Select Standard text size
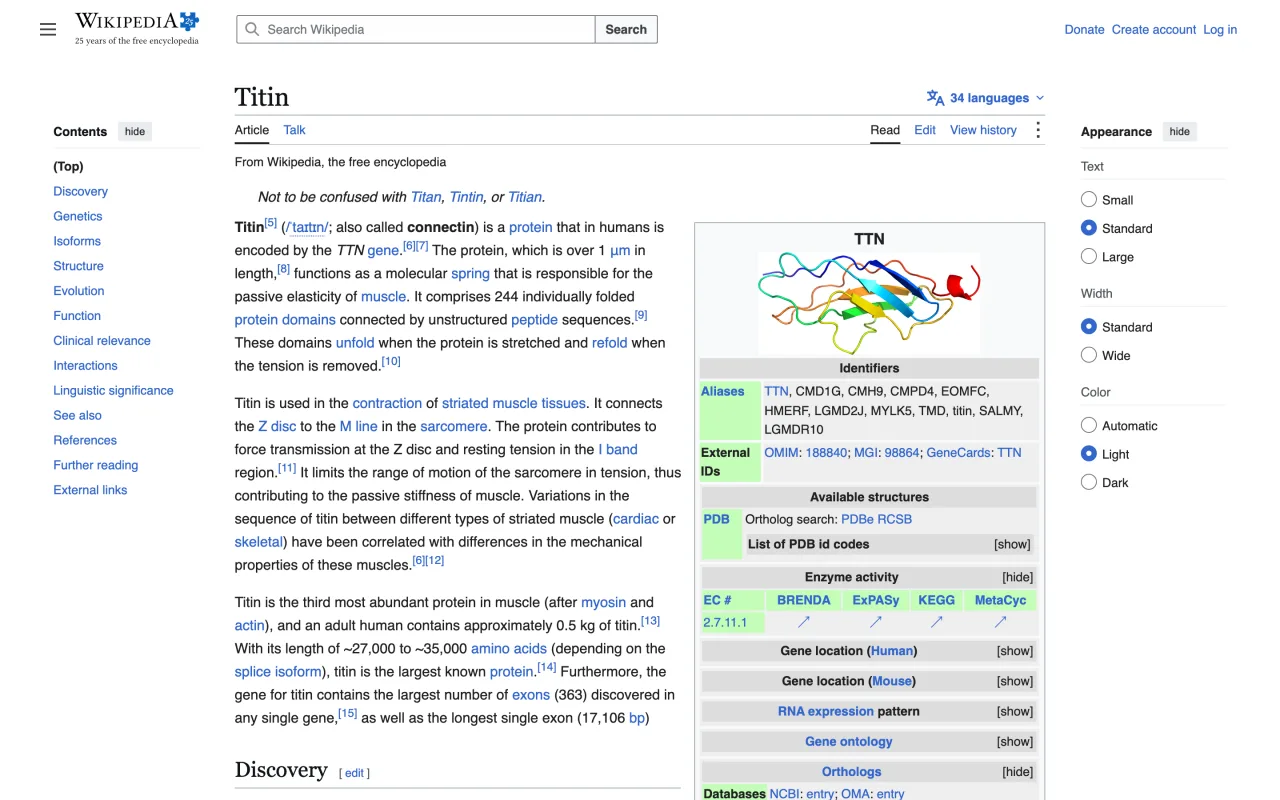The image size is (1280, 800). tap(1089, 228)
